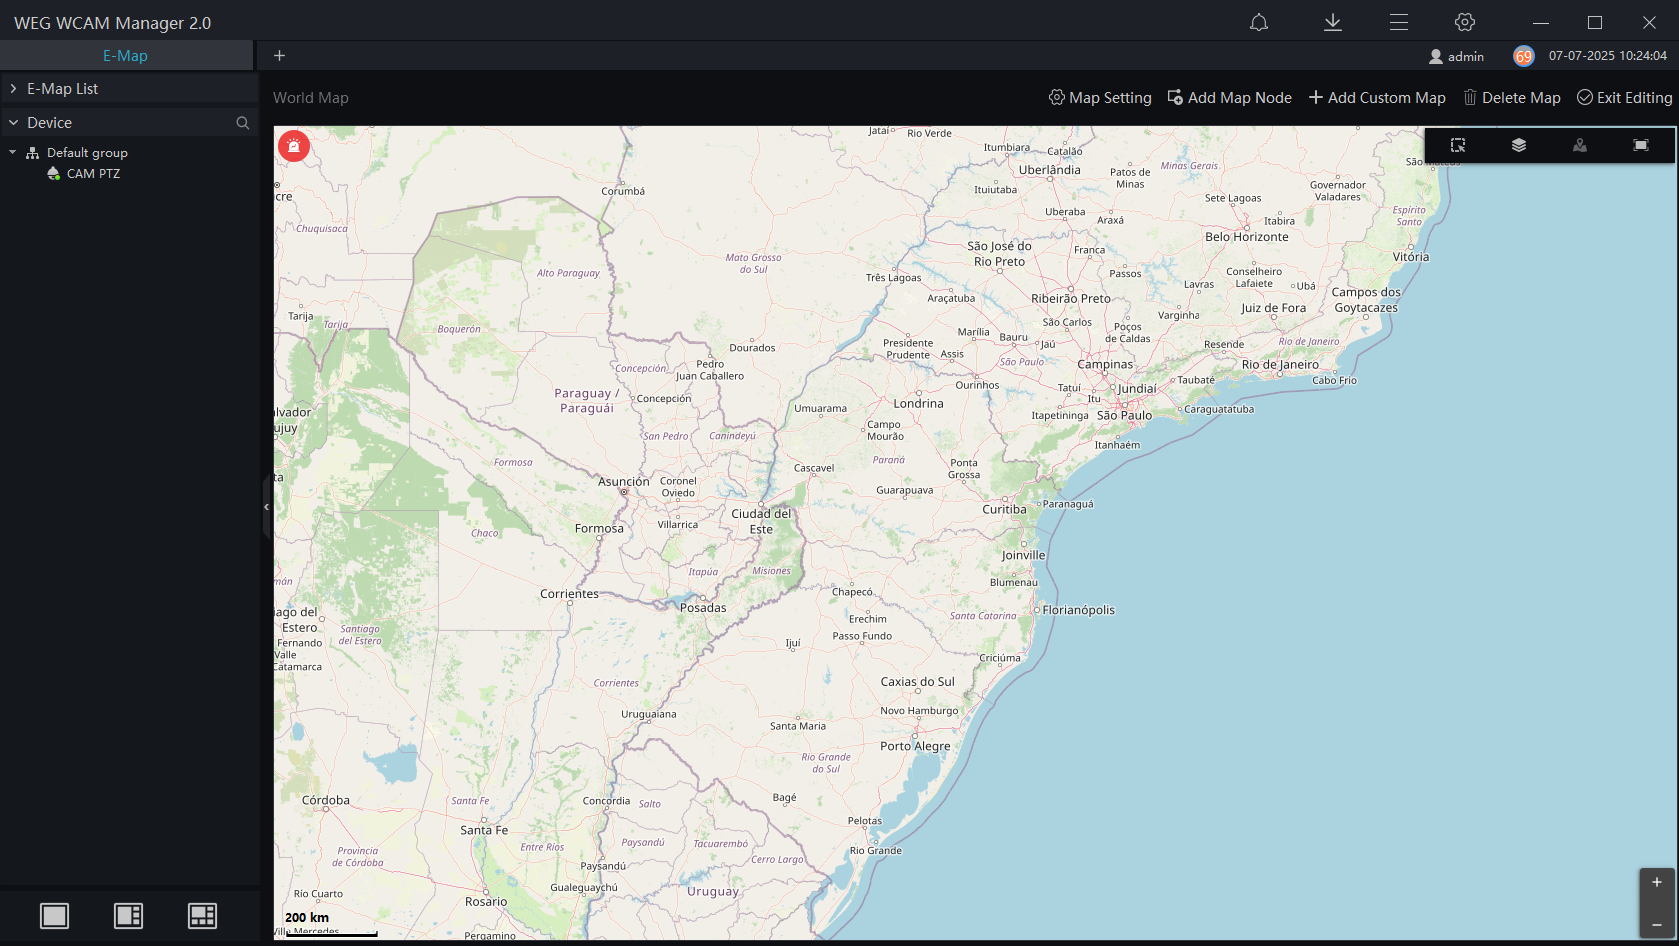Image resolution: width=1679 pixels, height=946 pixels.
Task: Click the Default group icon
Action: coord(33,153)
